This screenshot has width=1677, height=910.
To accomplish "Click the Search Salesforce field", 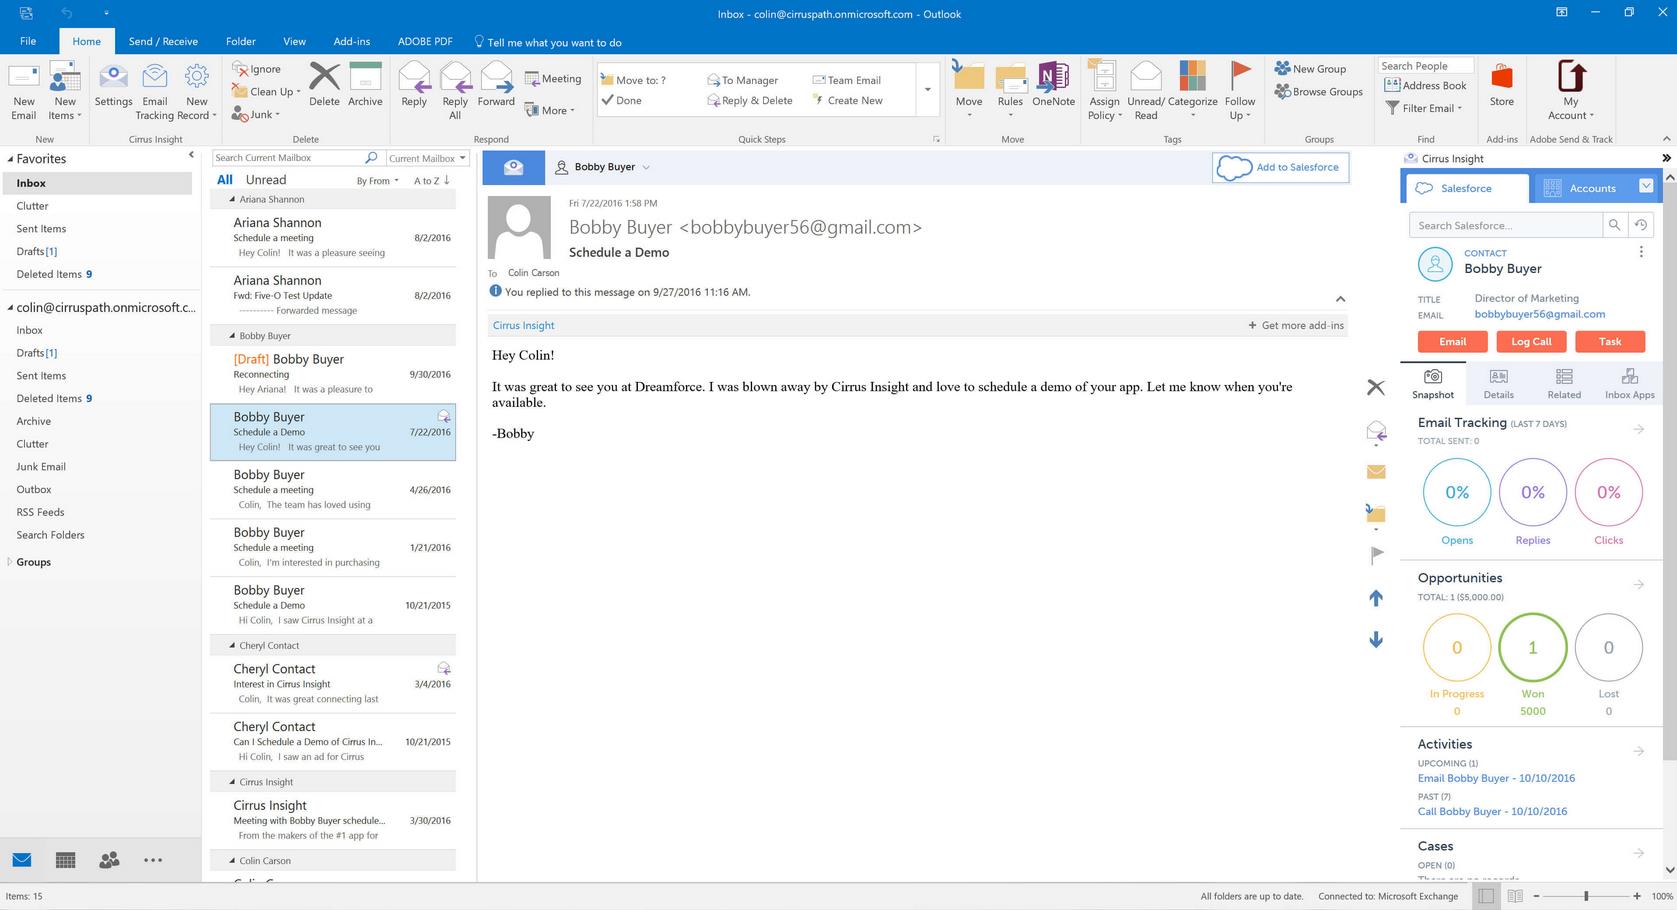I will 1505,225.
